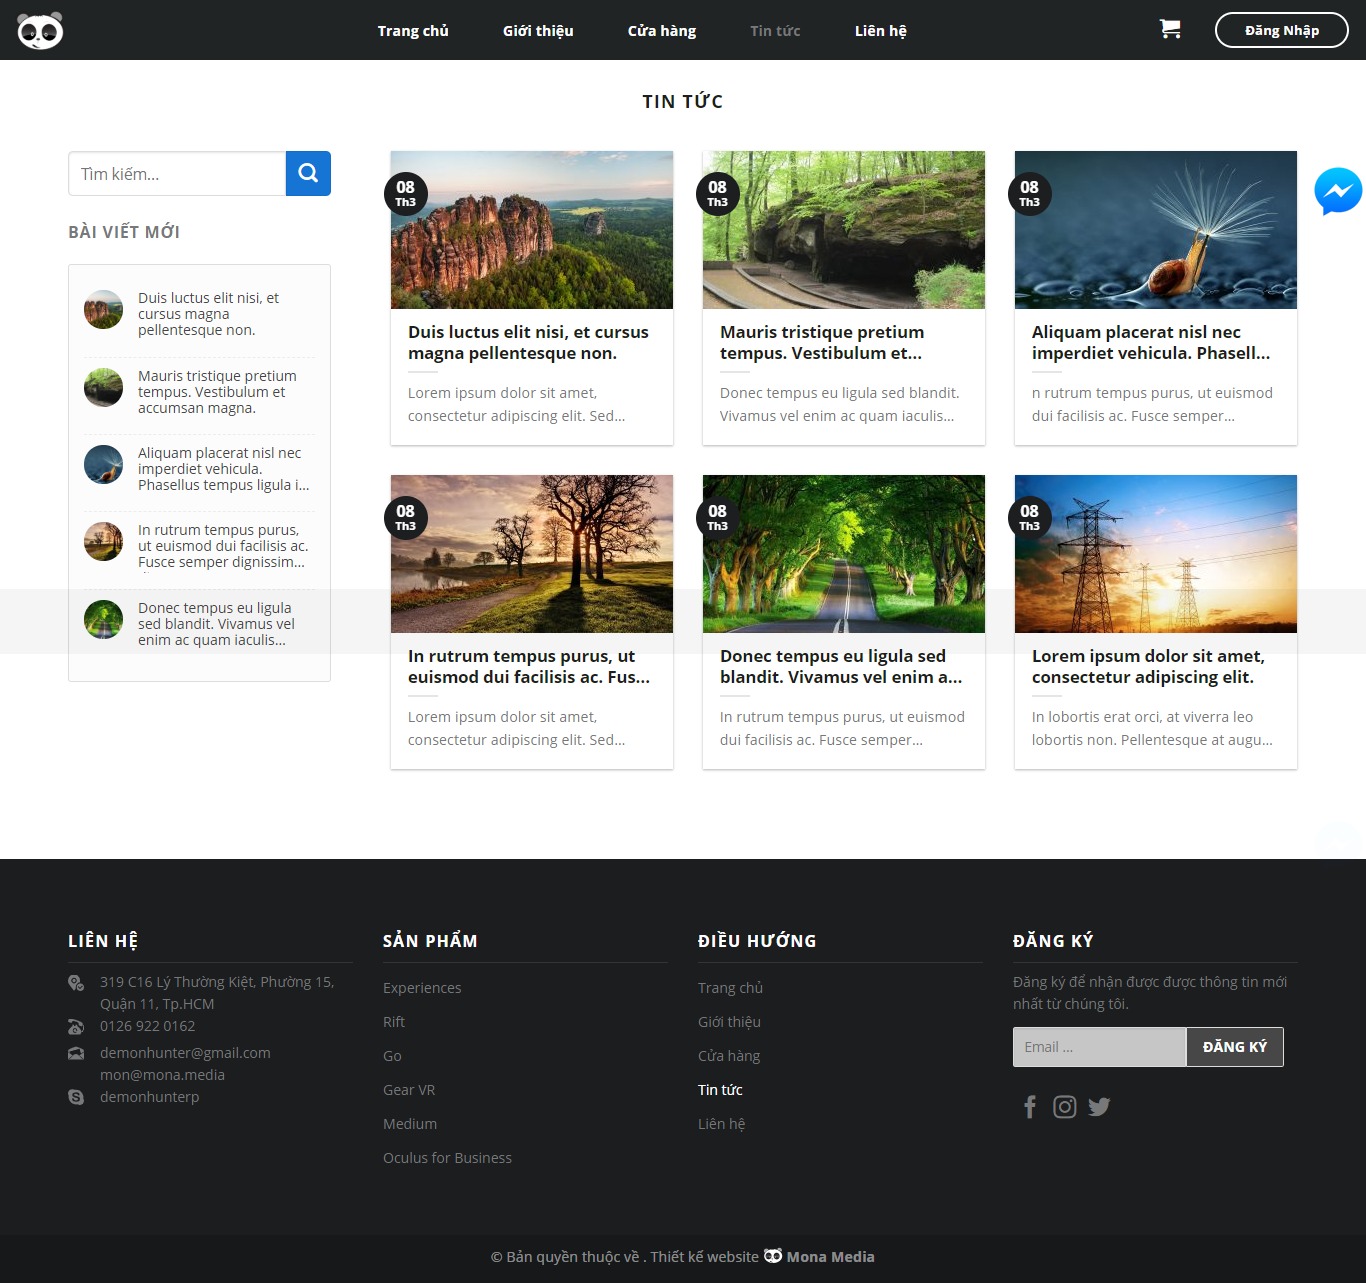The height and width of the screenshot is (1283, 1366).
Task: Click sidebar round thumbnail for Duis luctus post
Action: pyautogui.click(x=103, y=310)
